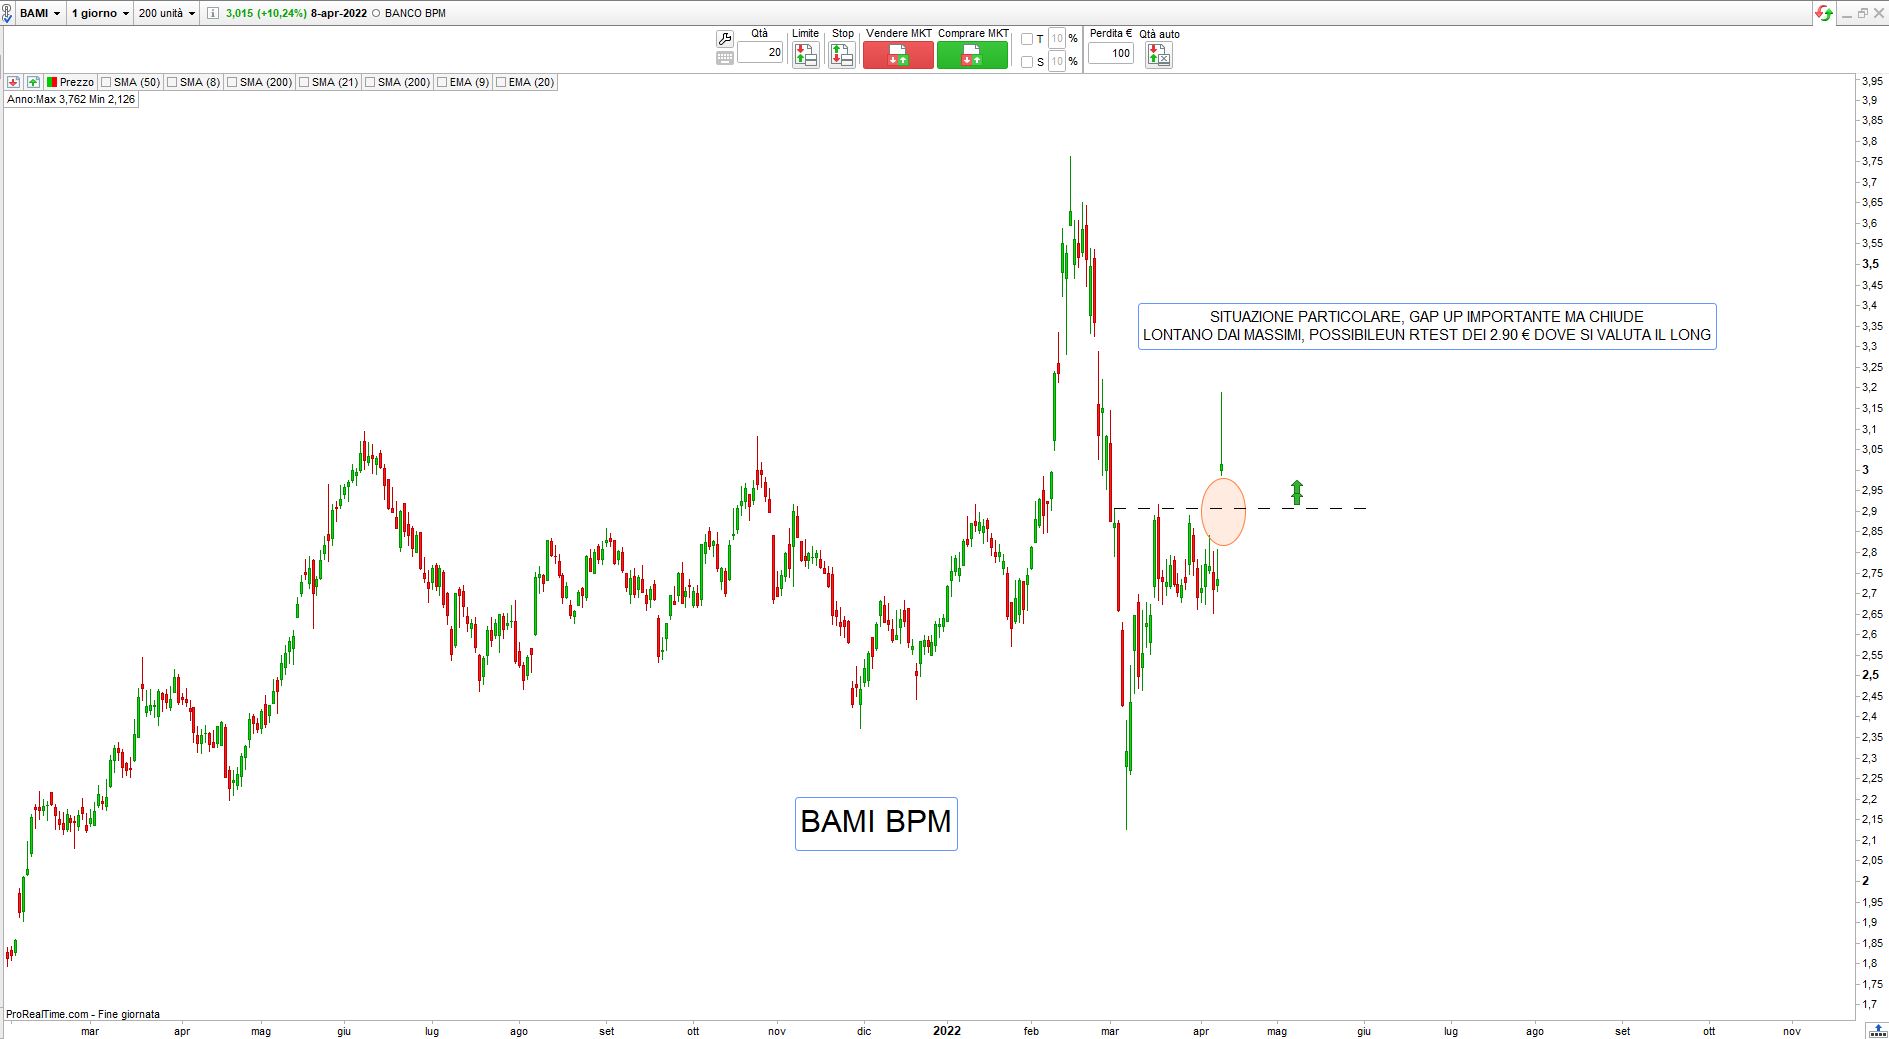
Task: Click the green Comprare MKT button
Action: pyautogui.click(x=972, y=55)
